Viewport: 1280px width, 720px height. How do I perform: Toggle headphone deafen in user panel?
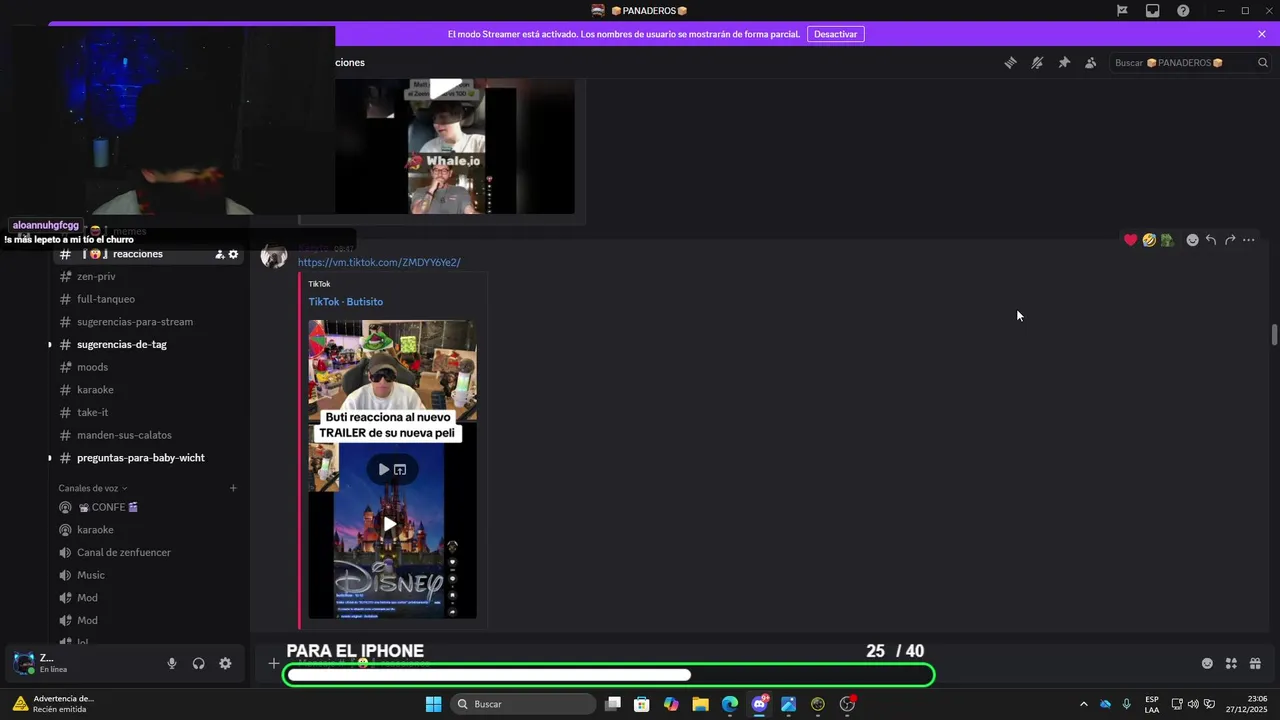198,663
